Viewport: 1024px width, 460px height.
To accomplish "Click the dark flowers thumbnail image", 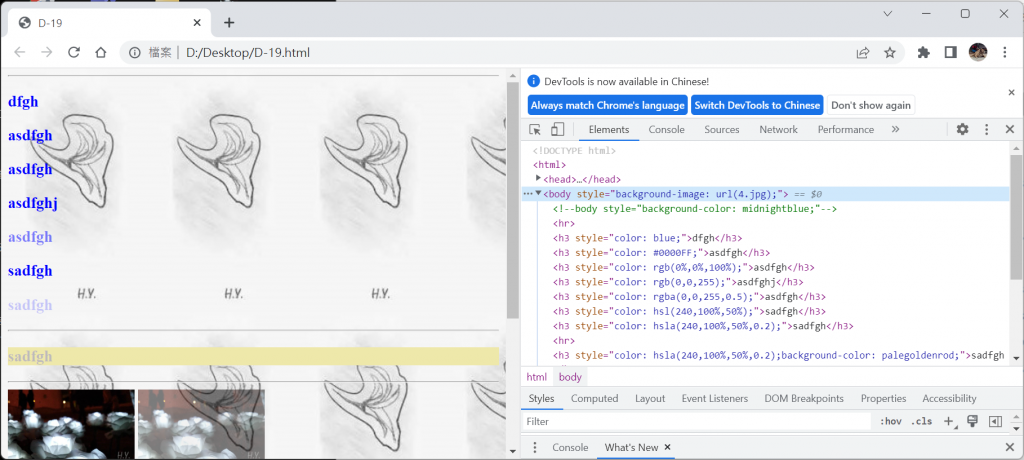I will (71, 424).
